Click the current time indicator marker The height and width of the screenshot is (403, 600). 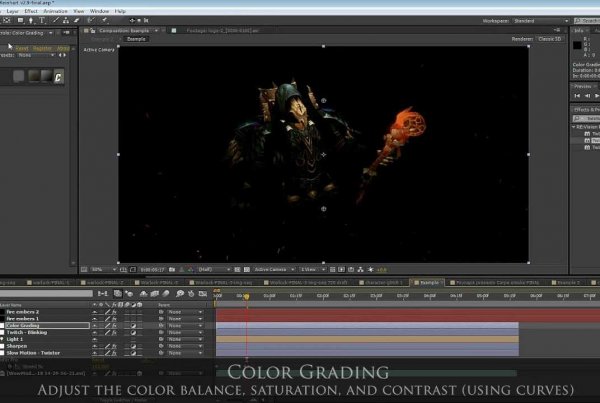point(247,296)
